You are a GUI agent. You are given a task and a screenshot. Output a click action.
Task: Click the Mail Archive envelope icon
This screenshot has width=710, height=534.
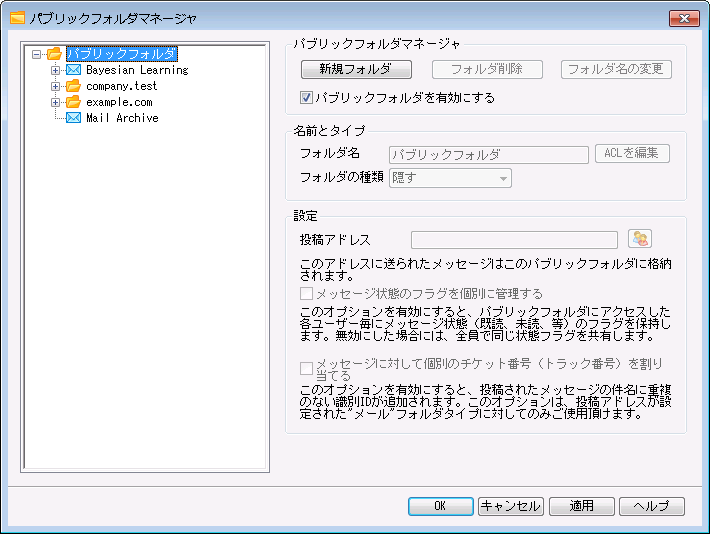[73, 118]
